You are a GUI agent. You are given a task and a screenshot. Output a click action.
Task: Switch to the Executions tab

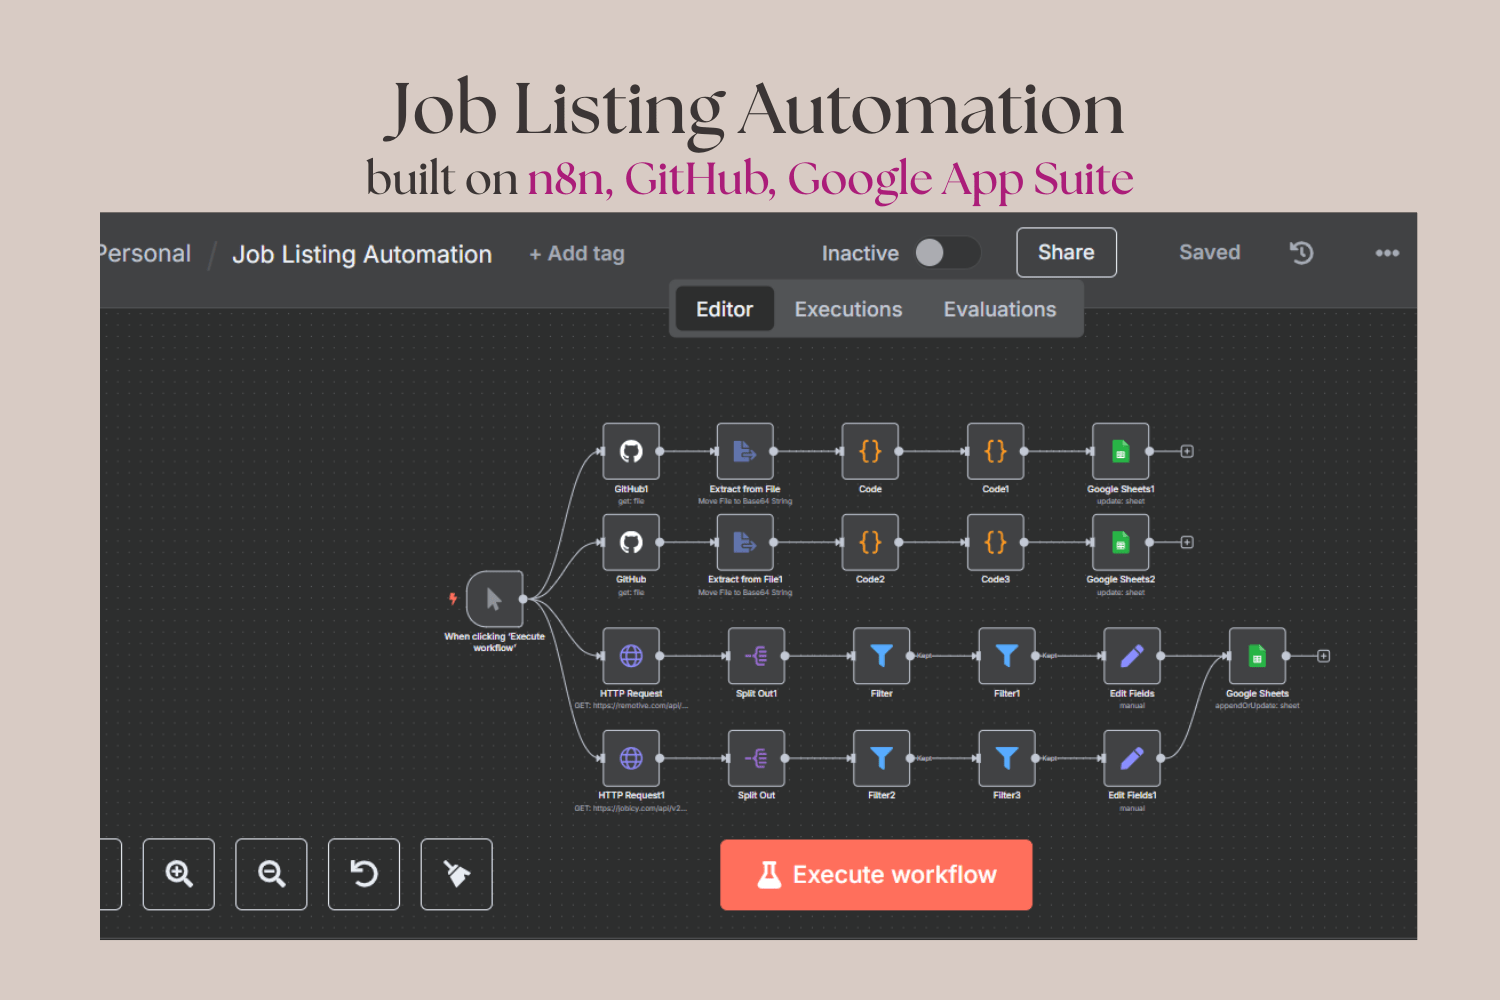[x=848, y=310]
